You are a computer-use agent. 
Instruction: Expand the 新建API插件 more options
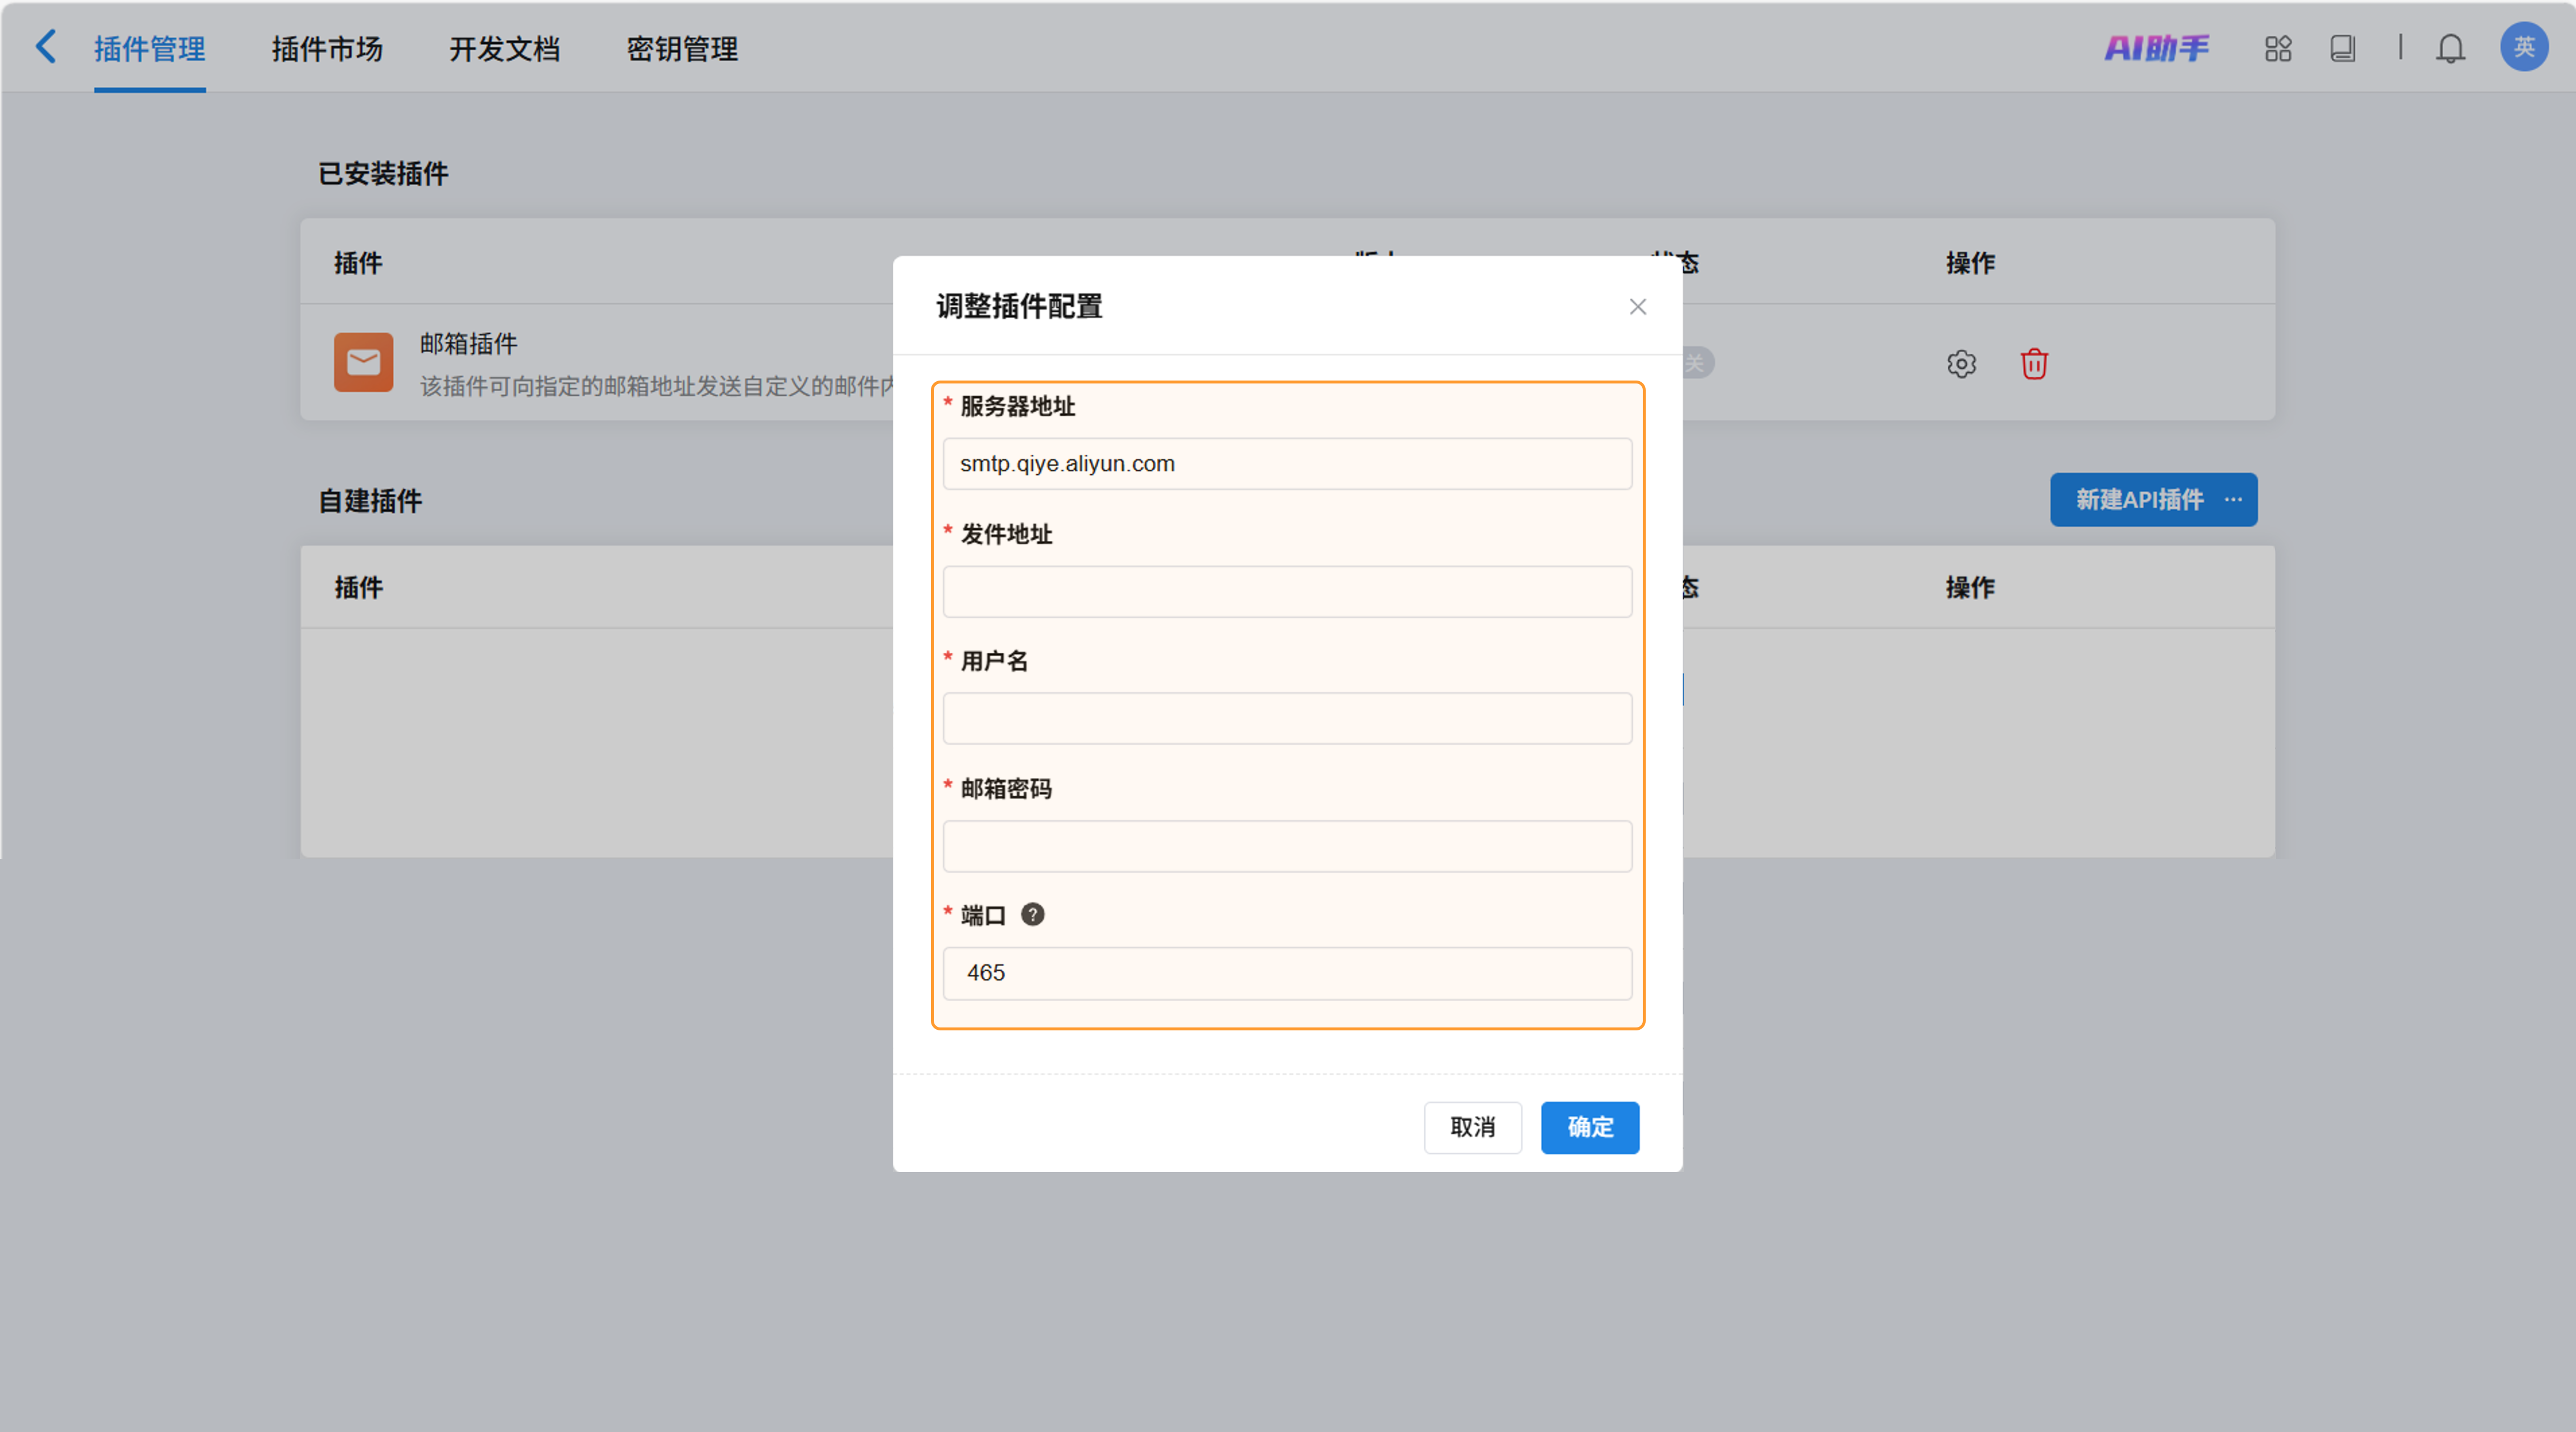(2233, 500)
